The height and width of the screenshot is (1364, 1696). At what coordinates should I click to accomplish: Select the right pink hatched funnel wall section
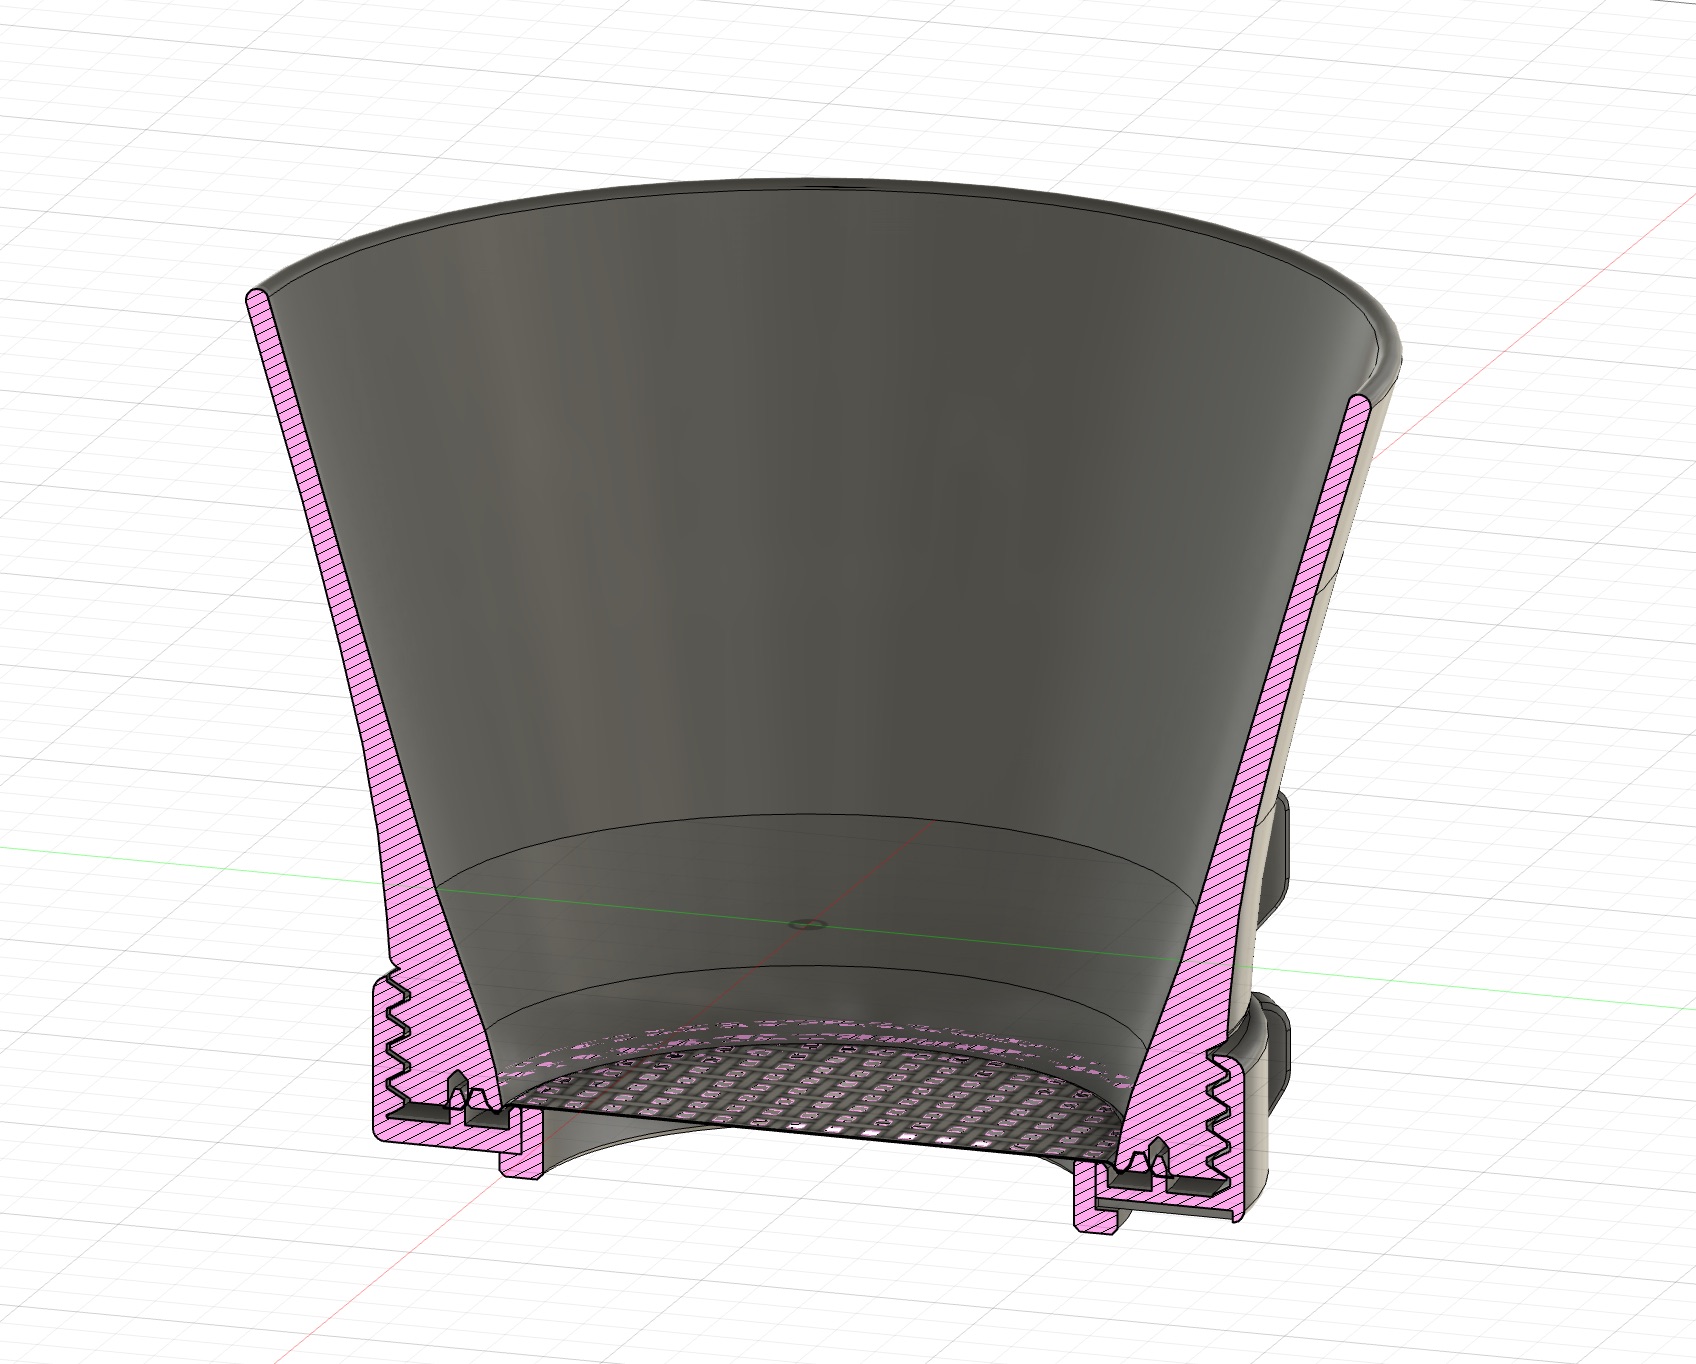pos(1290,700)
